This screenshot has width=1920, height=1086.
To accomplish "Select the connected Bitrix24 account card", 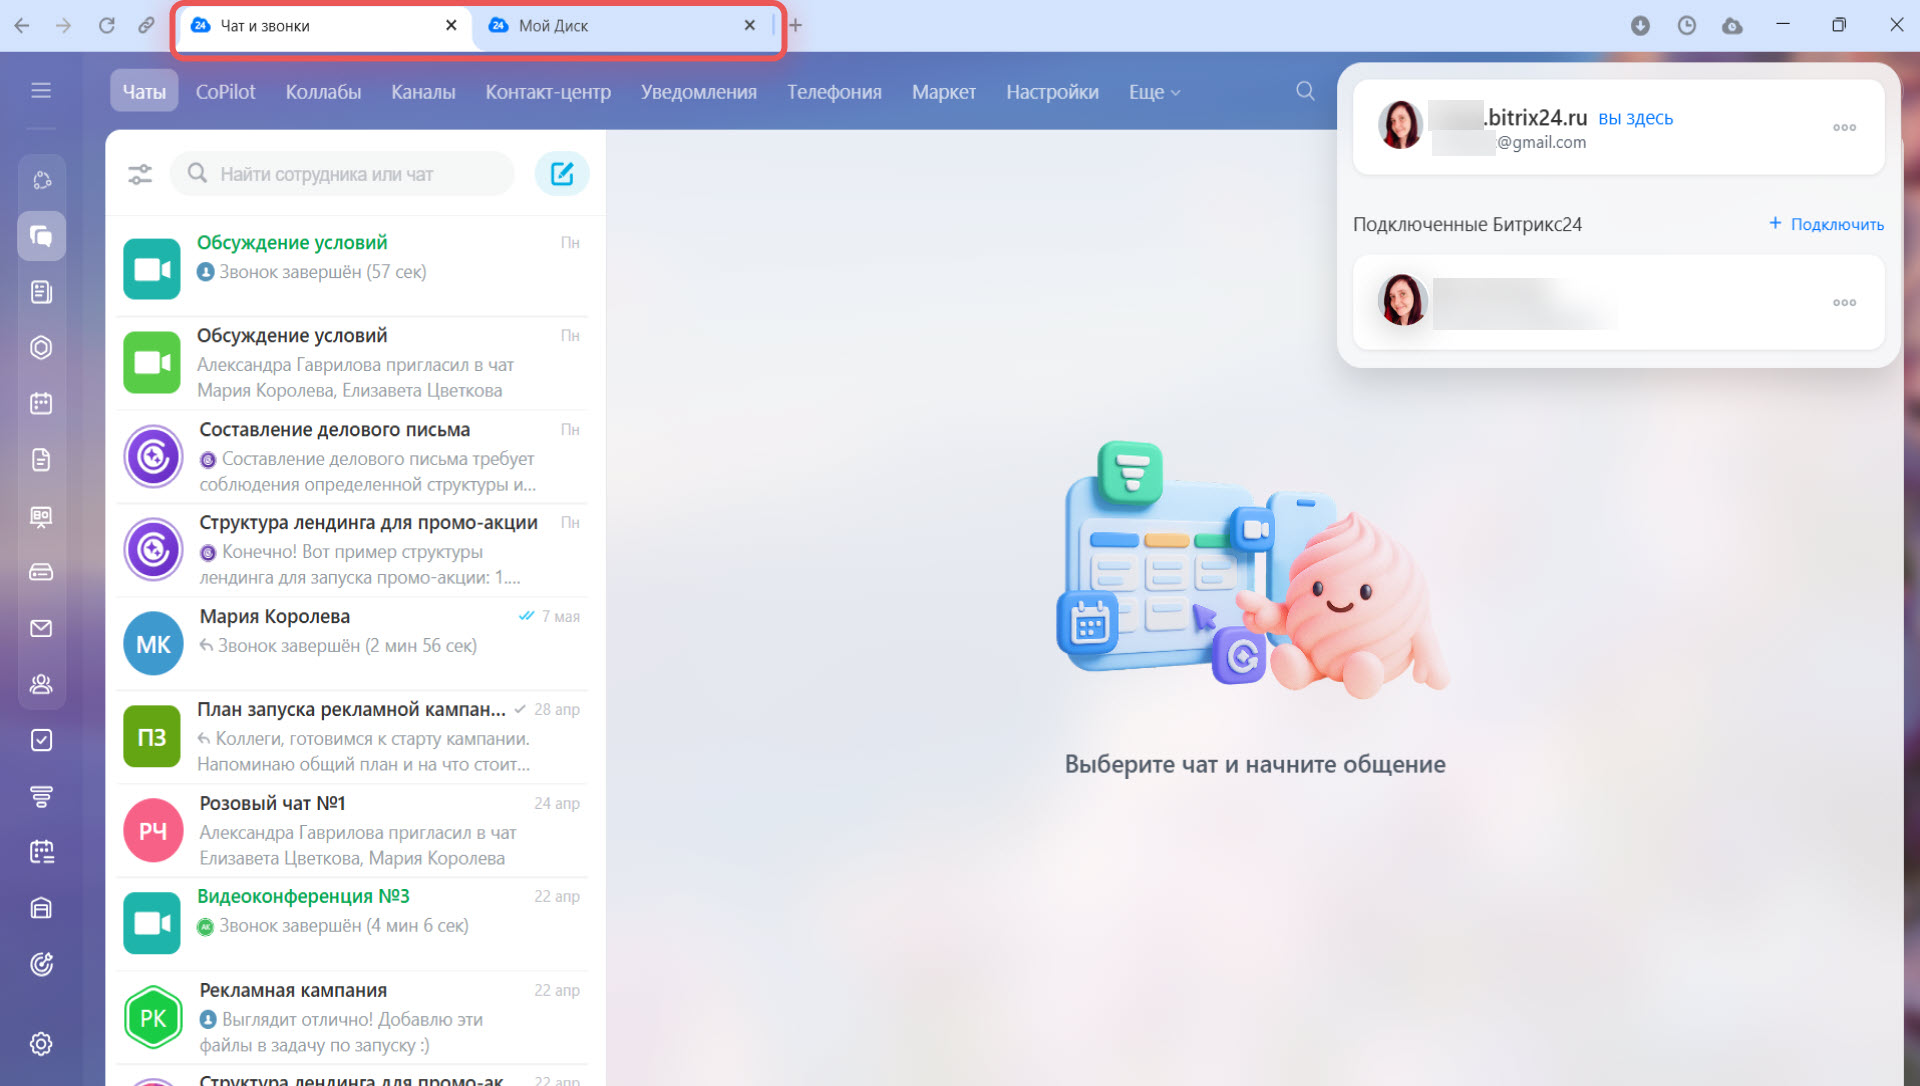I will (x=1618, y=302).
